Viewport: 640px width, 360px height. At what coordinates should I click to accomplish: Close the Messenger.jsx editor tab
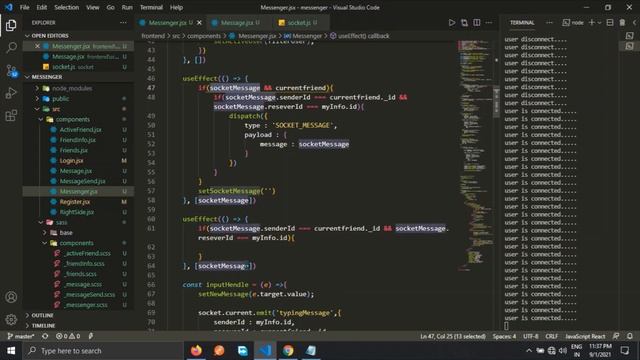[199, 23]
